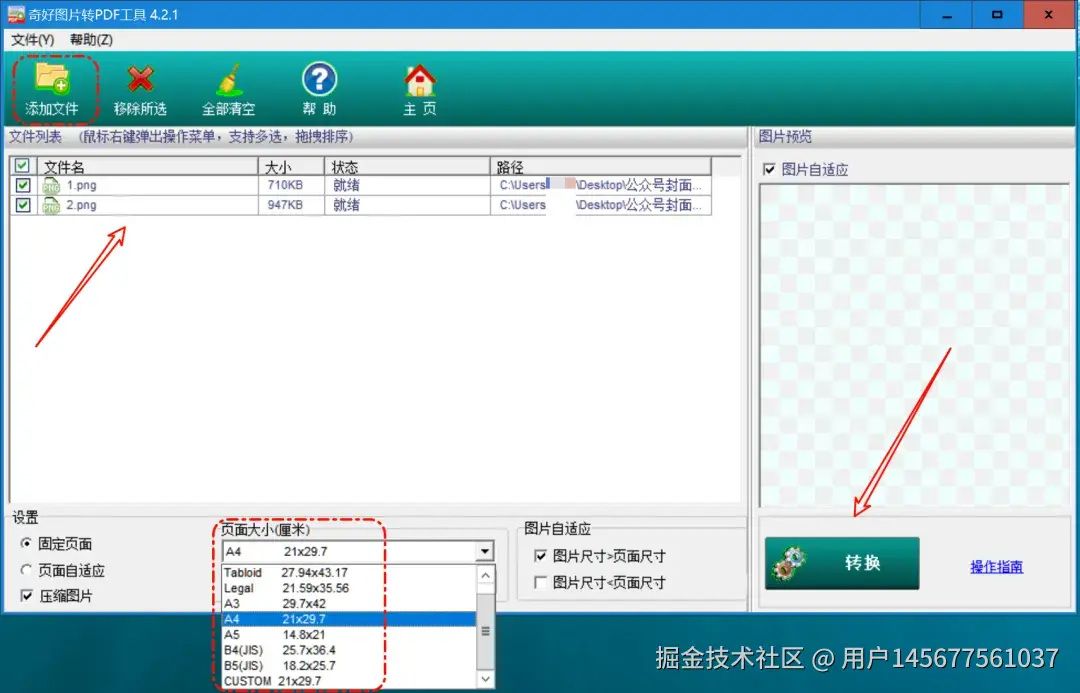Click the 全部清空 clear all broom icon

coord(229,79)
